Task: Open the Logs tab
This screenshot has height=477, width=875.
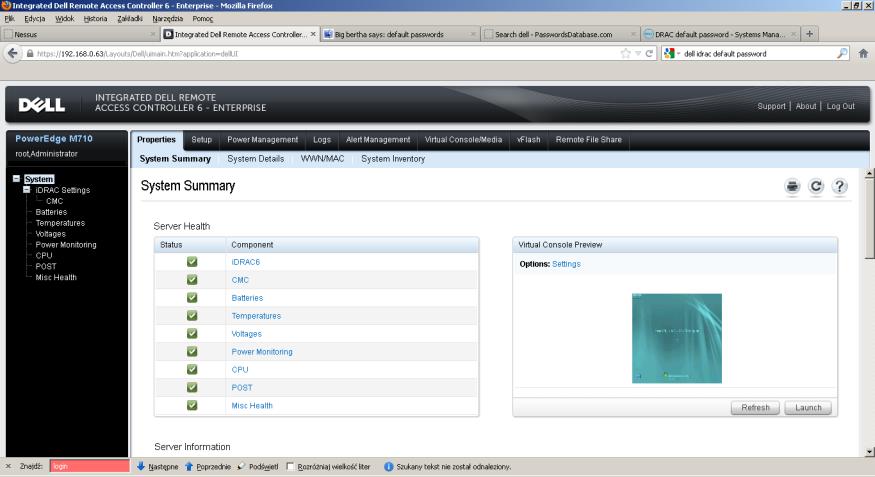Action: [x=322, y=139]
